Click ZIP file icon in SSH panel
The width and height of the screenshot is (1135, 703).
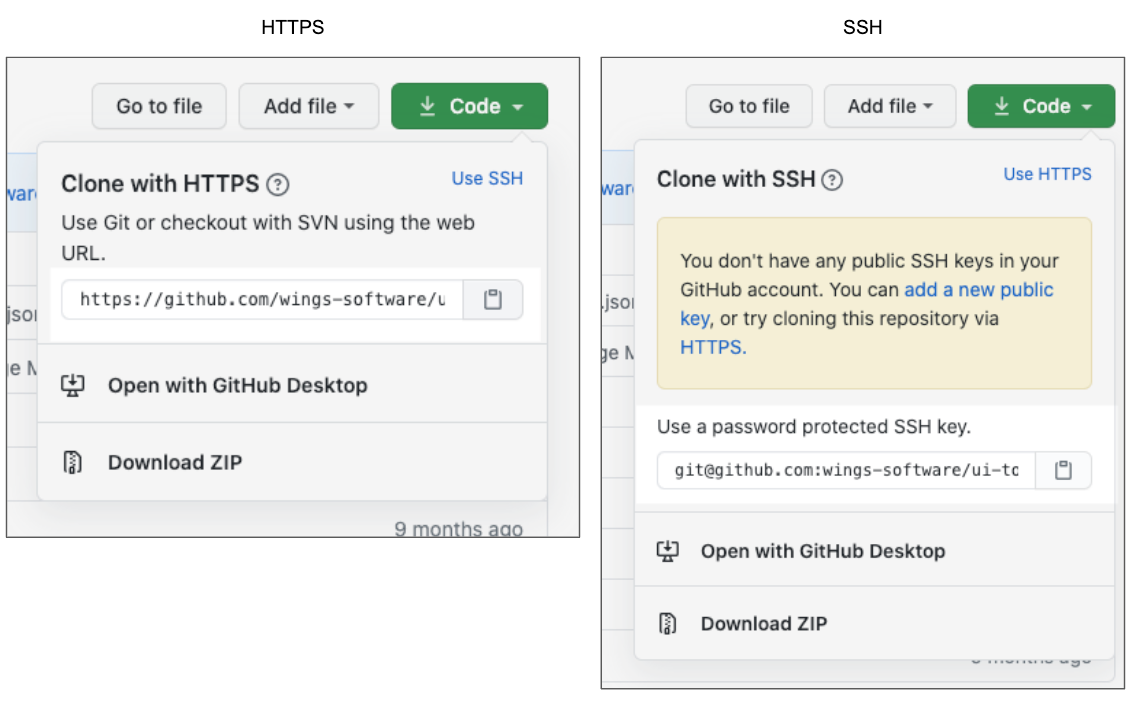click(x=667, y=623)
